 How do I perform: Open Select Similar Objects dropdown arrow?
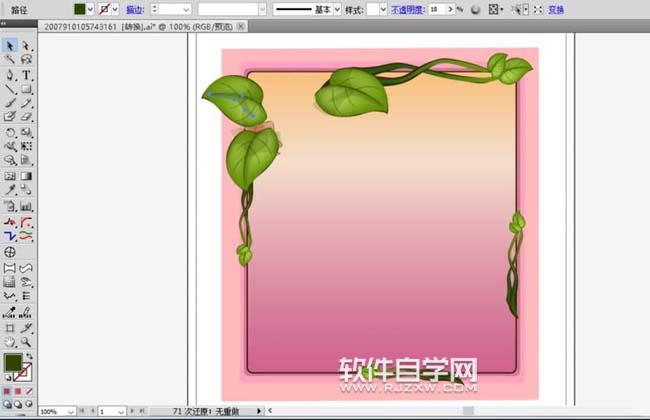pos(526,9)
